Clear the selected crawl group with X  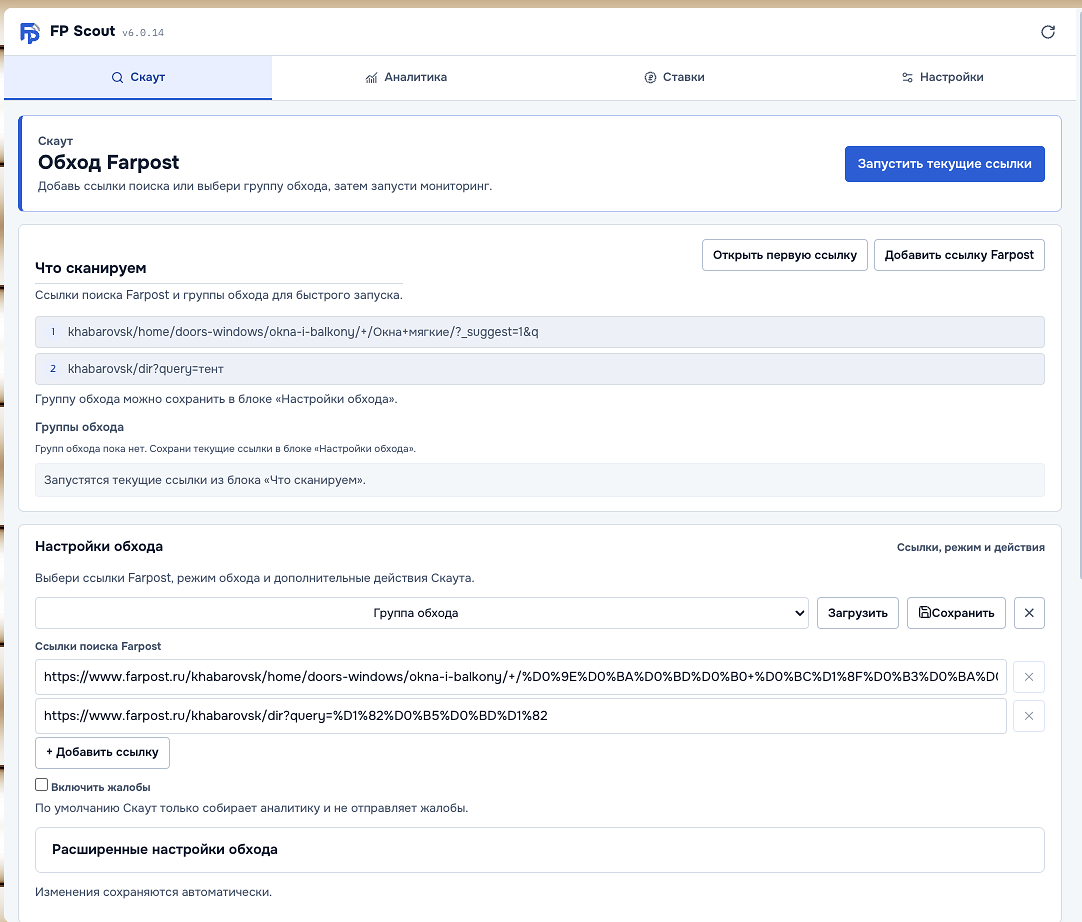tap(1029, 613)
